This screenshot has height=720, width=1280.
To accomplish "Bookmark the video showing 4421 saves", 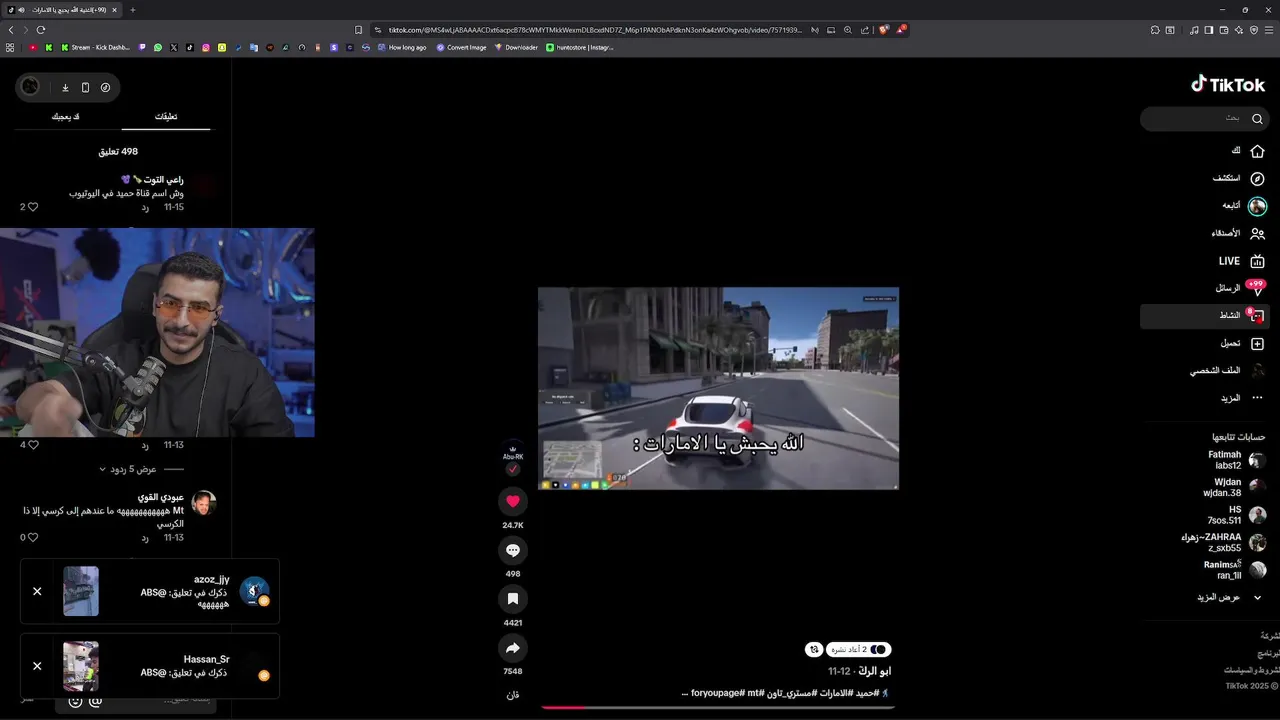I will [513, 598].
